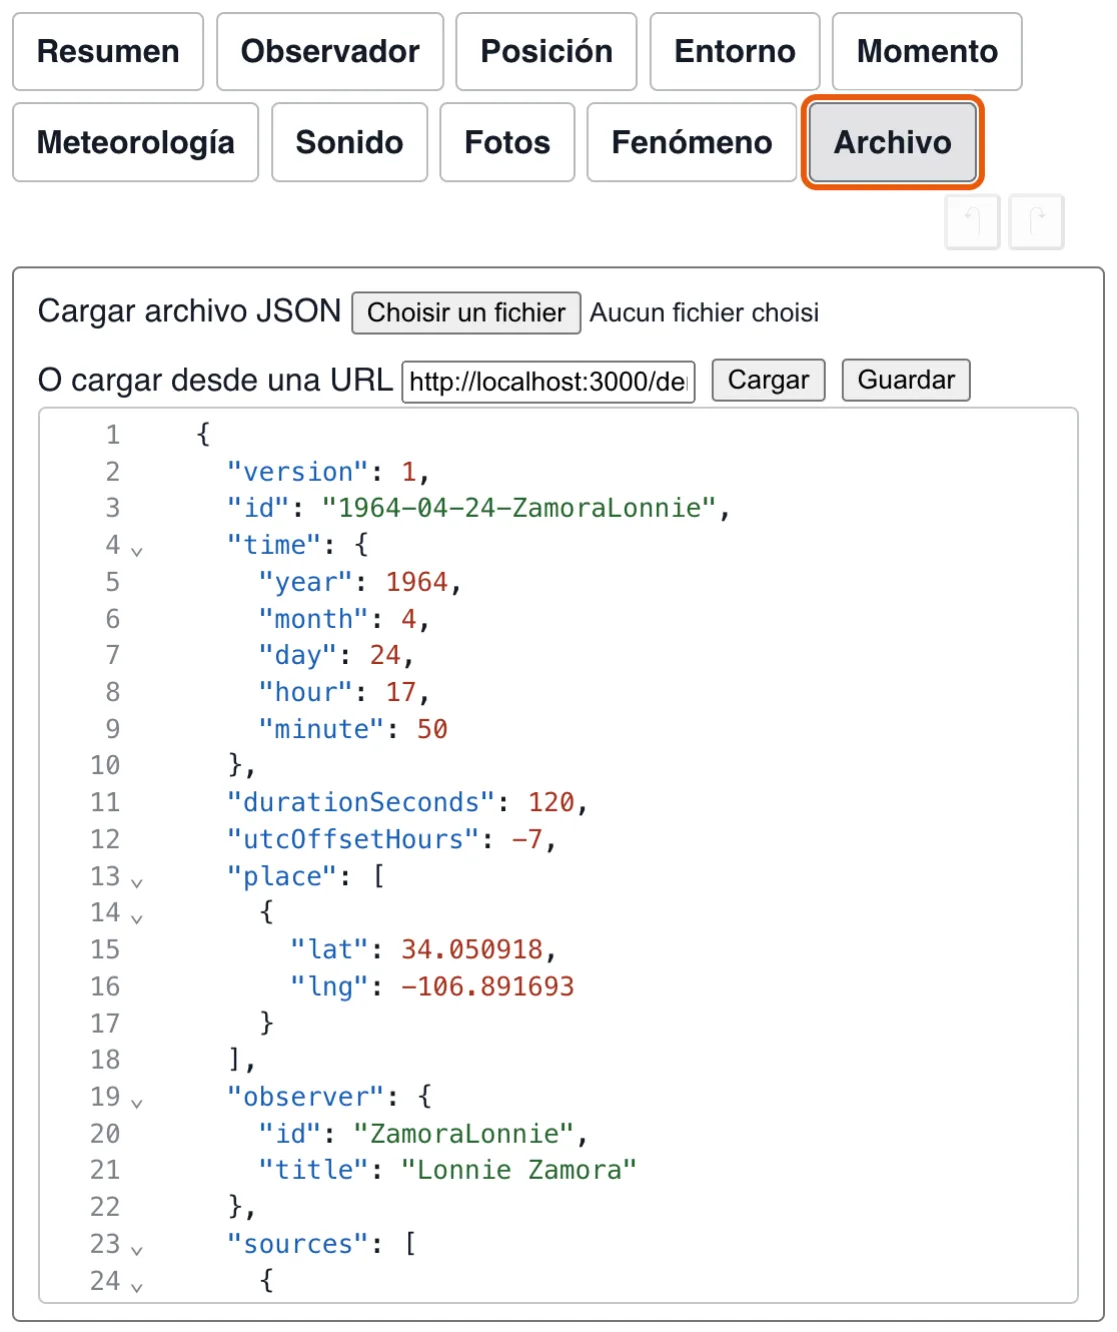The width and height of the screenshot is (1117, 1332).
Task: Open the Sonido tab
Action: [349, 142]
